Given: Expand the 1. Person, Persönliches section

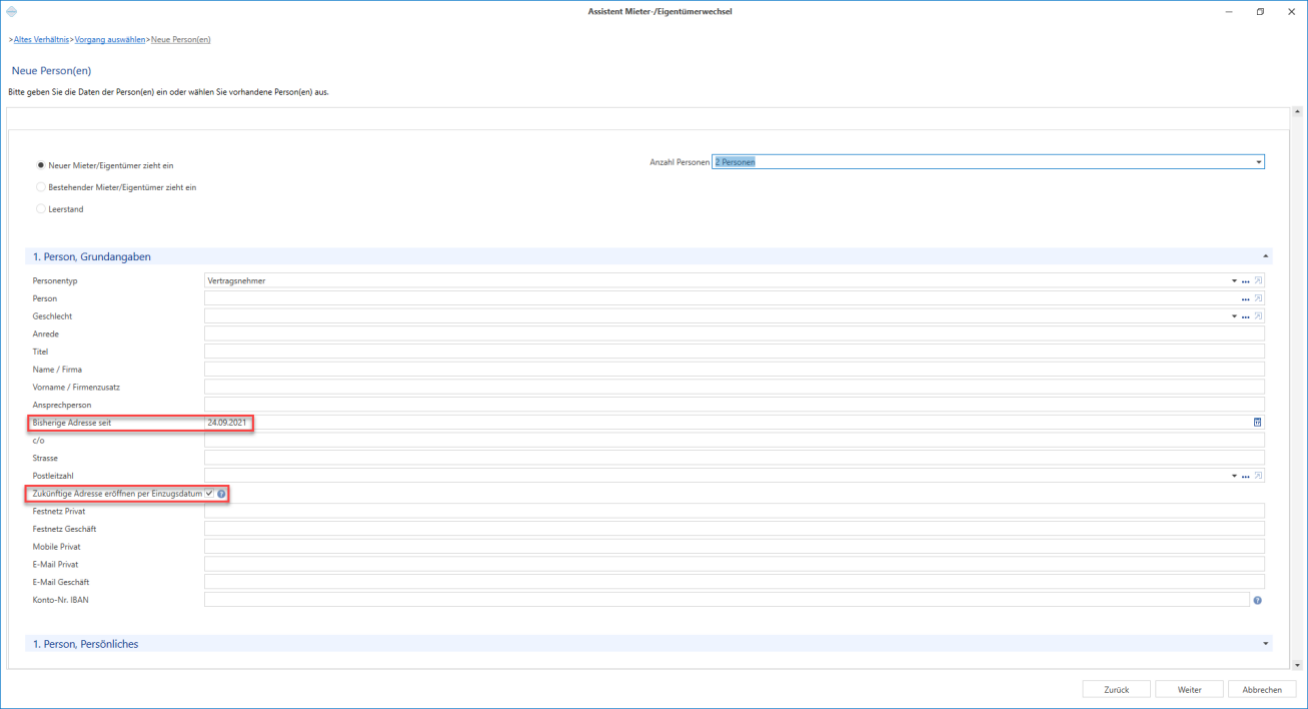Looking at the screenshot, I should pos(1266,644).
